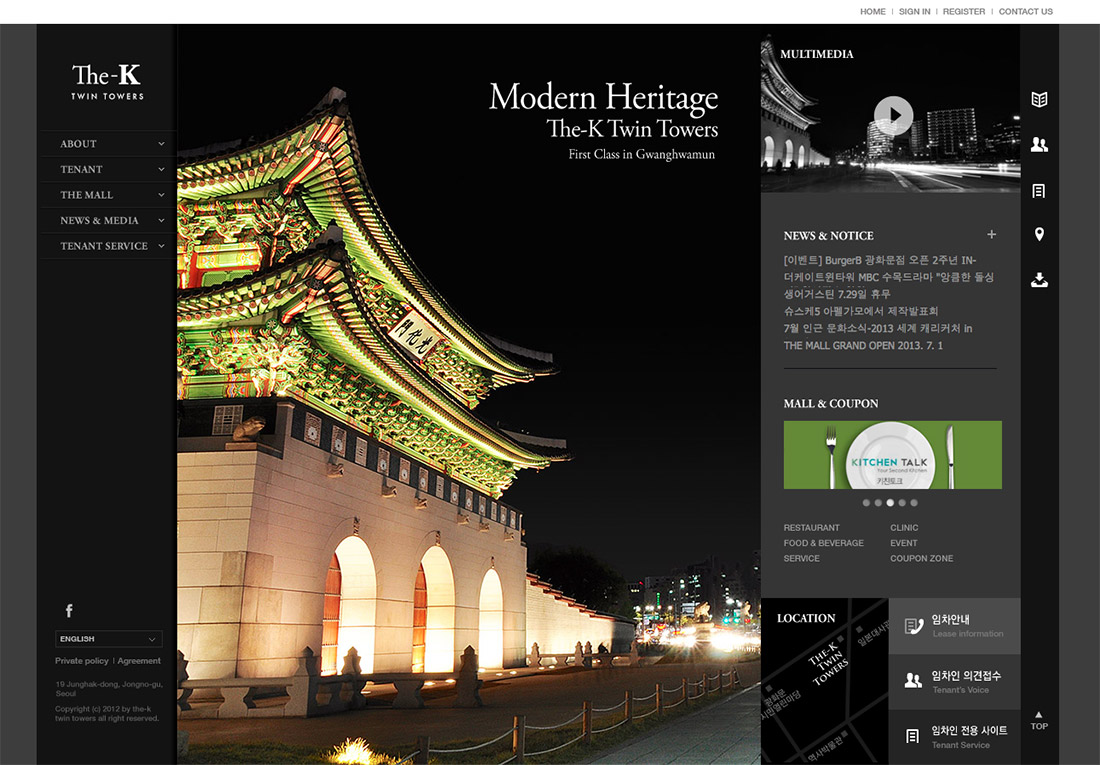
Task: Click the download tray icon in right sidebar
Action: click(x=1039, y=280)
